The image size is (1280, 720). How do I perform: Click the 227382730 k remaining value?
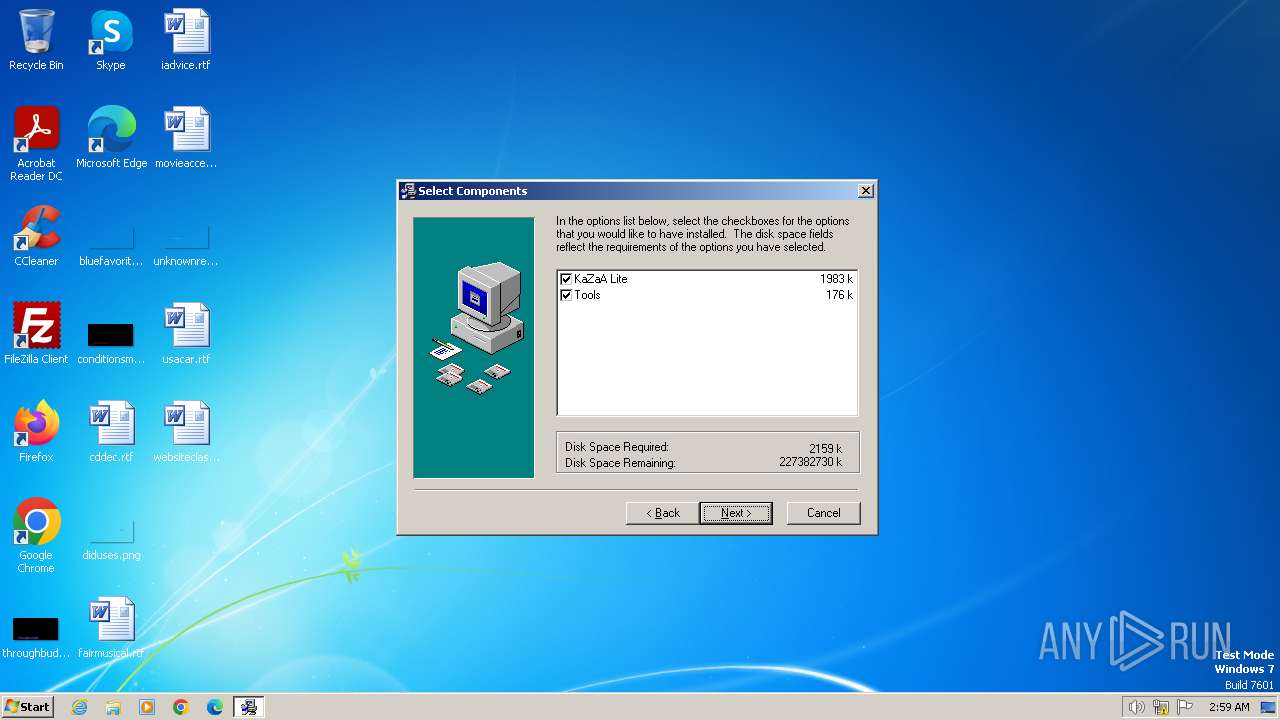[x=810, y=462]
